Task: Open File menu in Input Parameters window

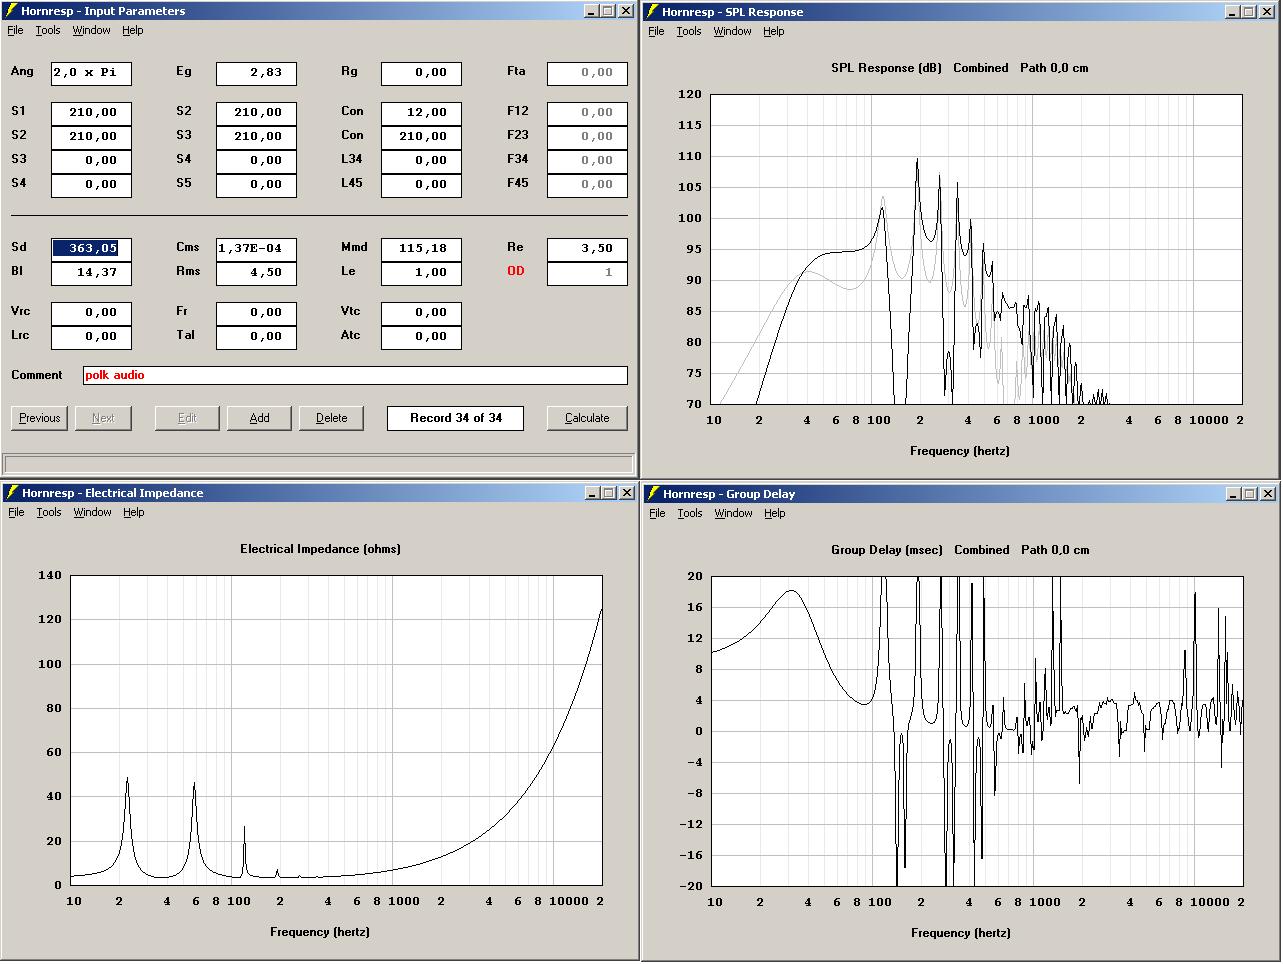Action: pyautogui.click(x=15, y=30)
